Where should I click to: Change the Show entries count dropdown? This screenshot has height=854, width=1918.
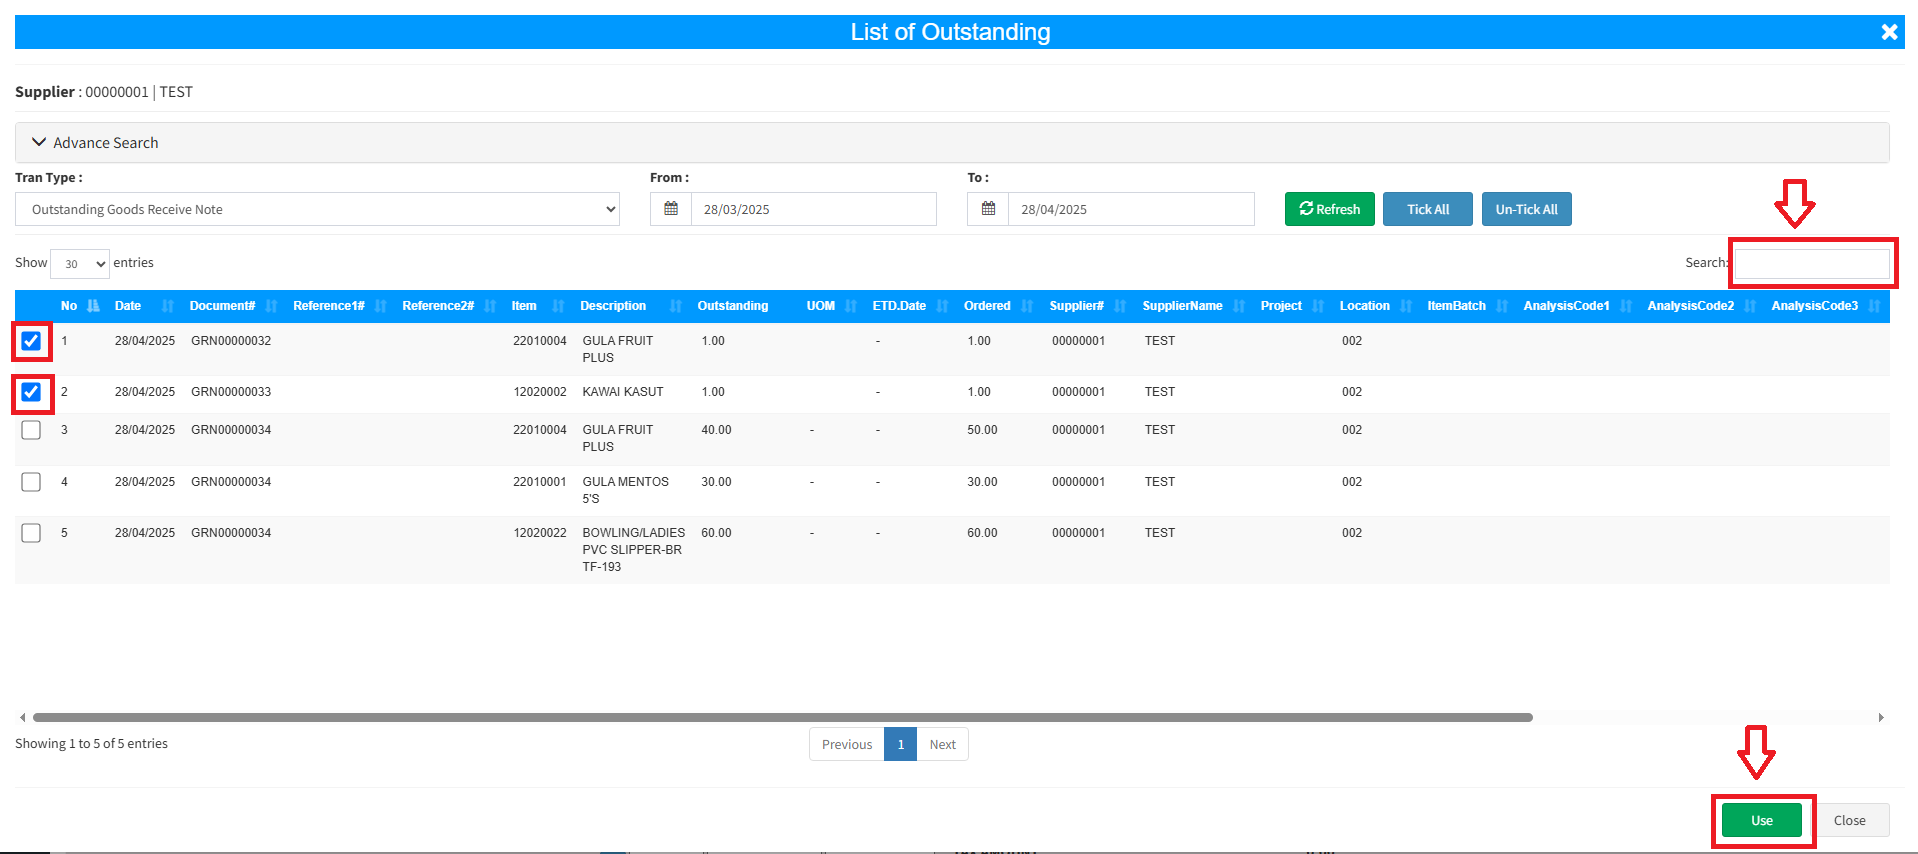[80, 264]
